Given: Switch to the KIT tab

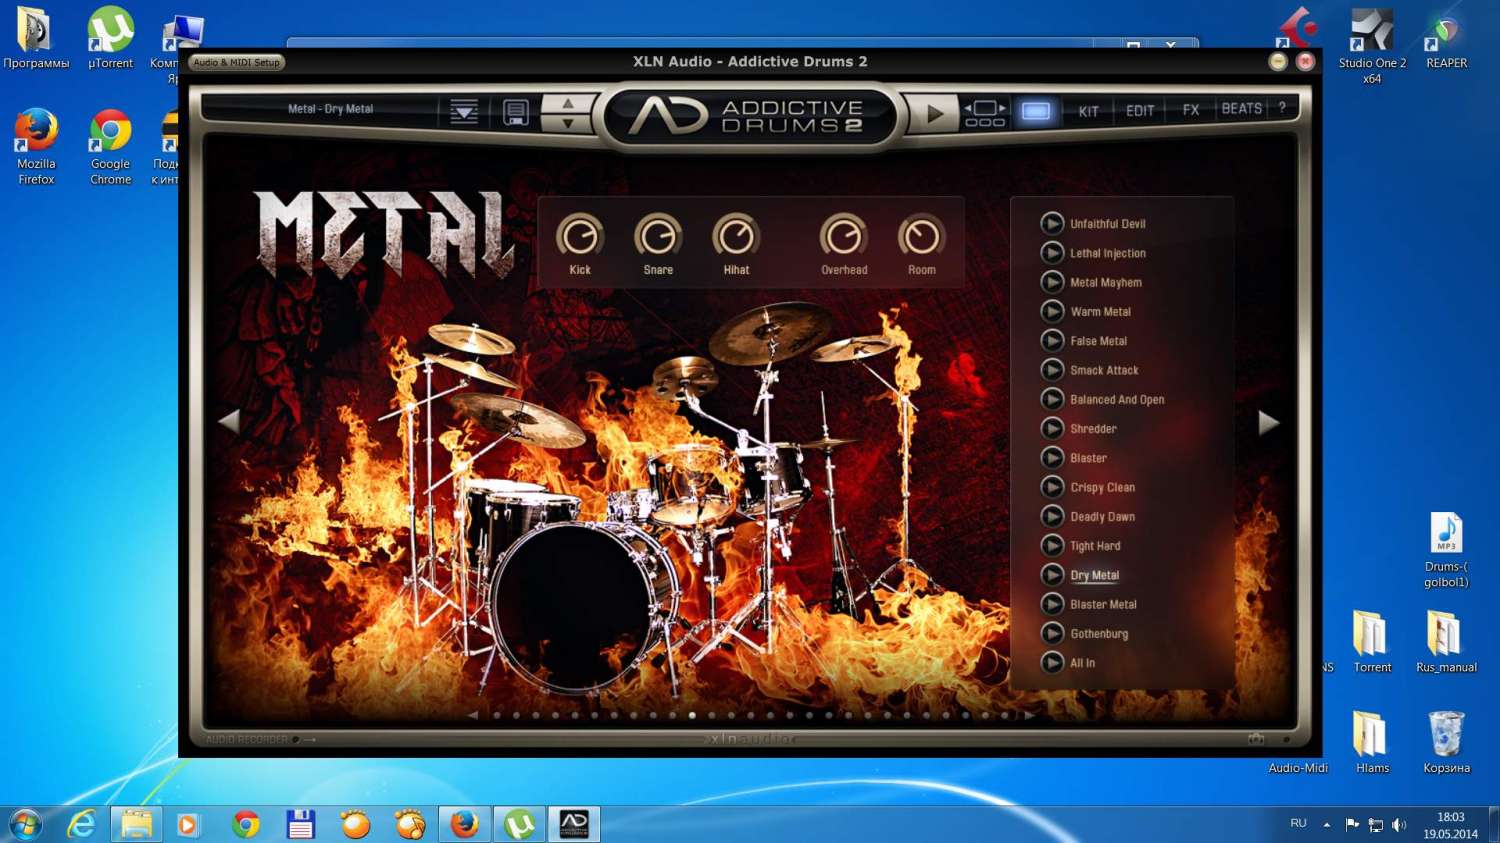Looking at the screenshot, I should coord(1088,111).
